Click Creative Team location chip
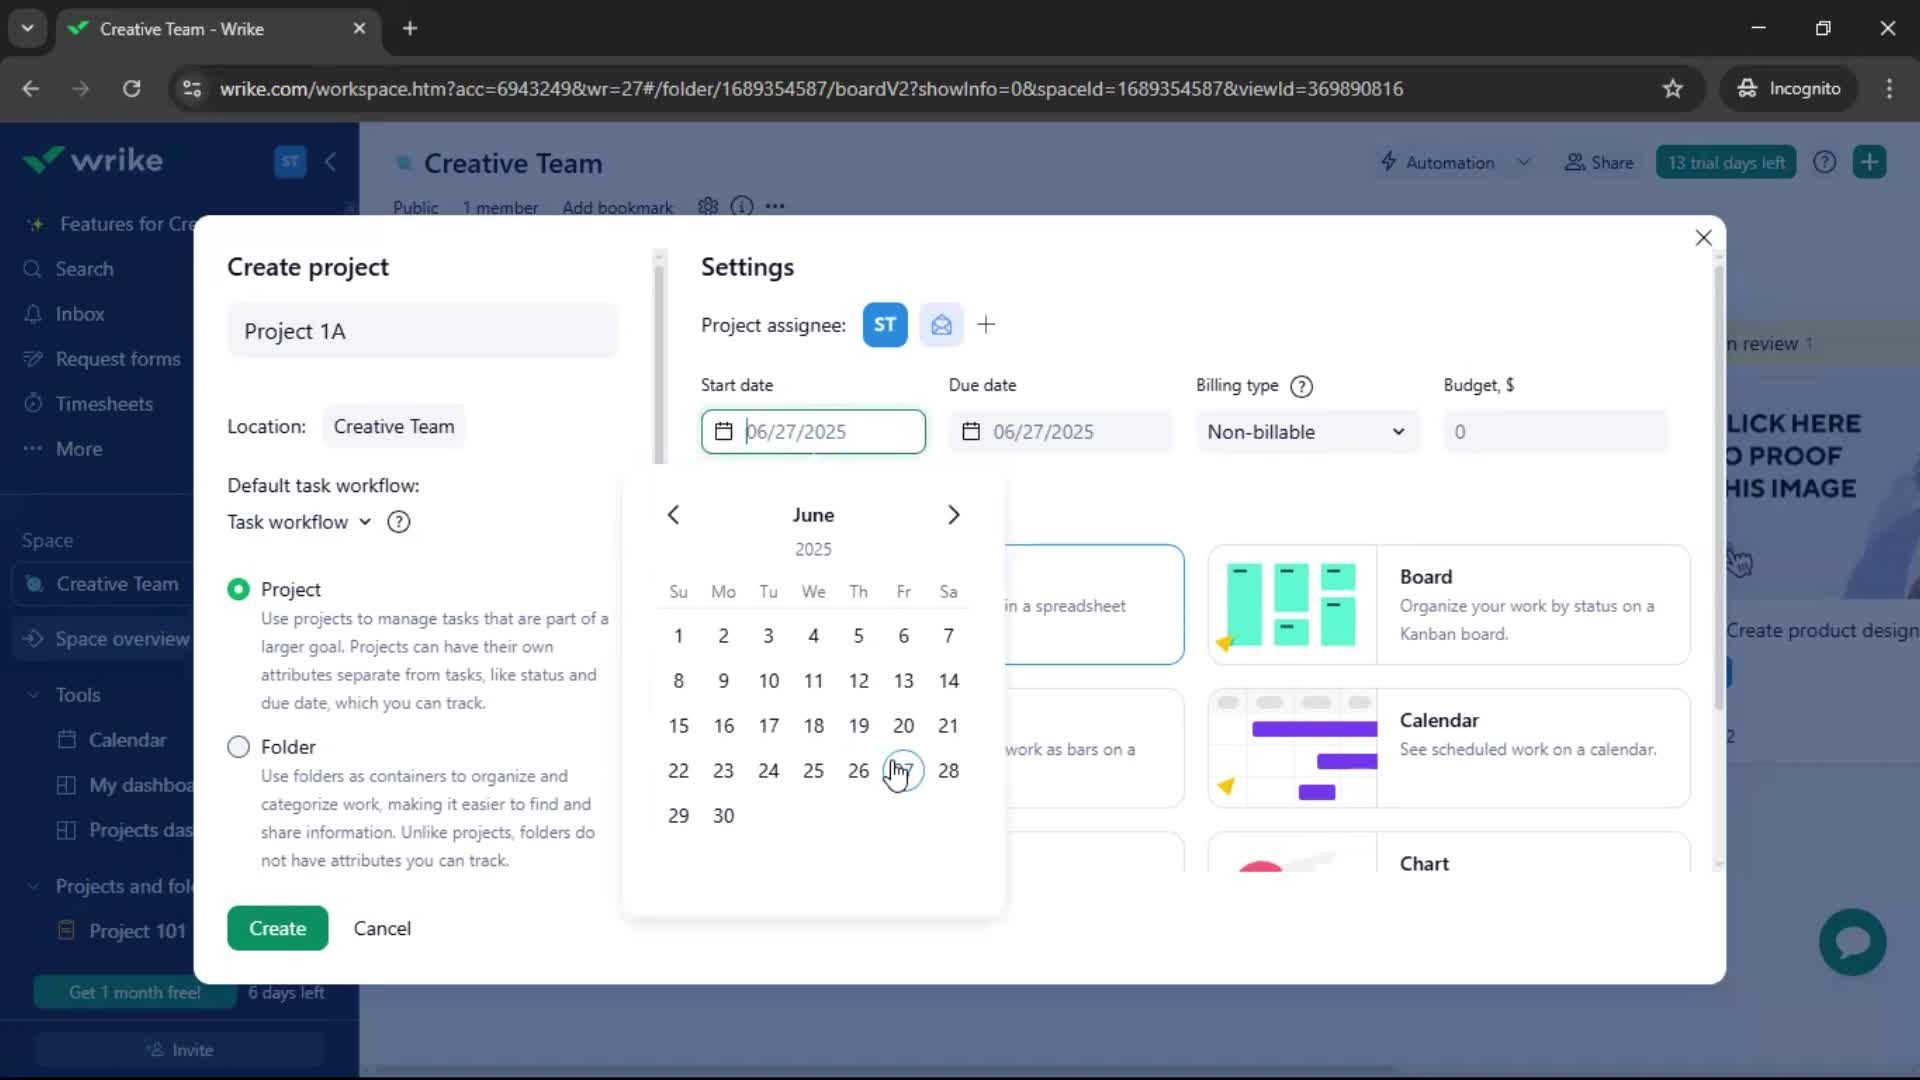 click(393, 427)
